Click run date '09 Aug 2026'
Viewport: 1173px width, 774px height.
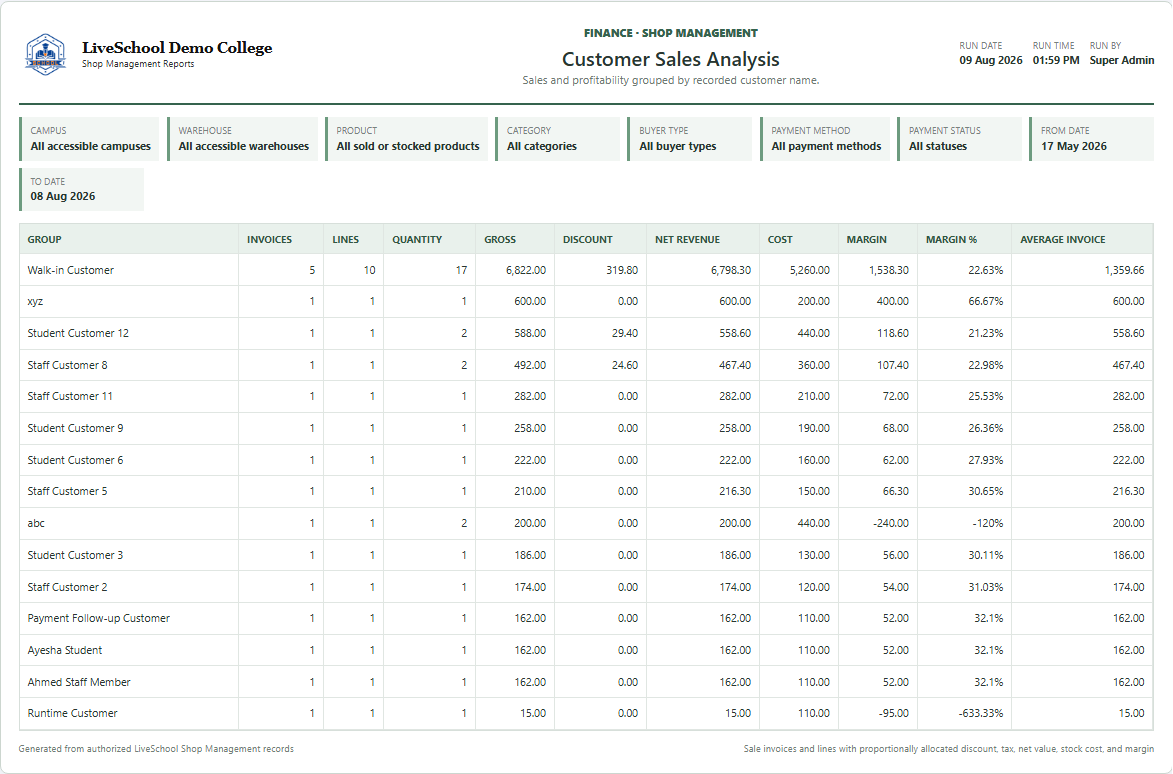(990, 61)
